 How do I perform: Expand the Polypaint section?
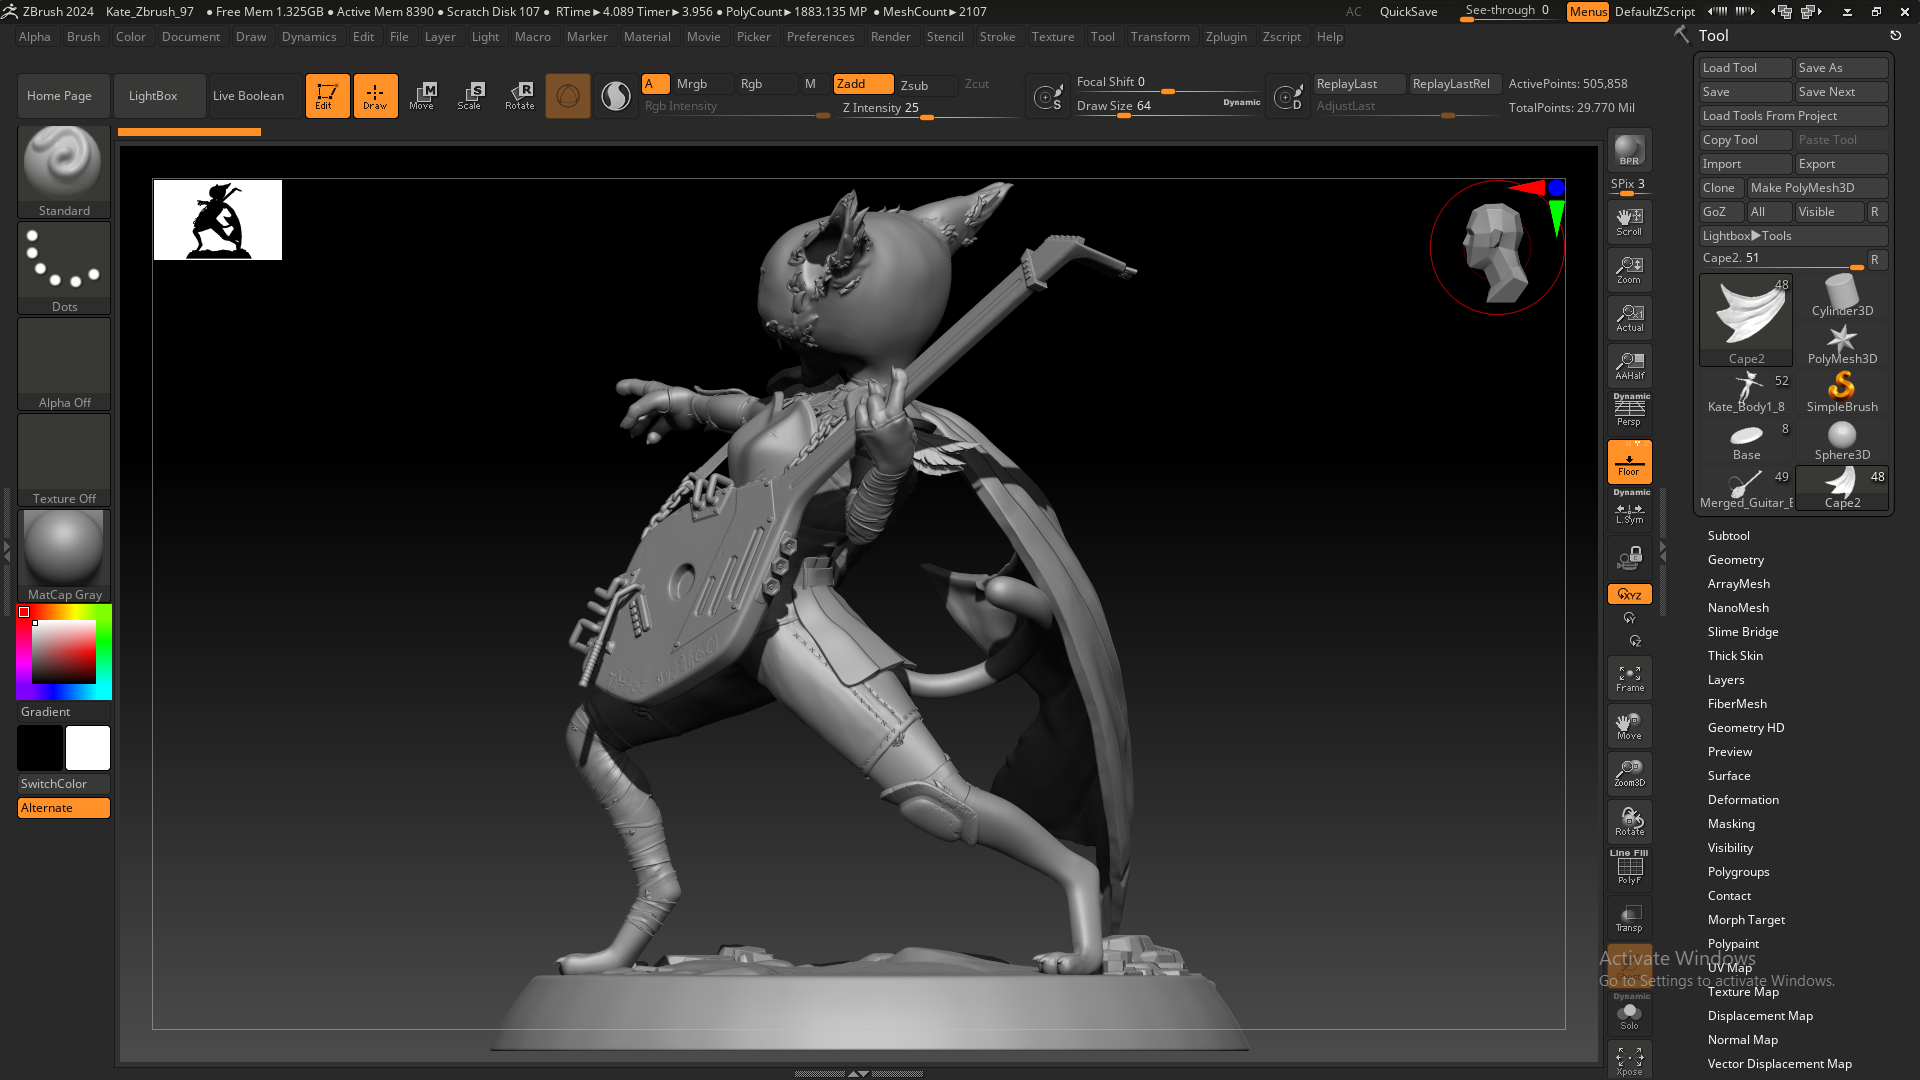click(x=1733, y=944)
